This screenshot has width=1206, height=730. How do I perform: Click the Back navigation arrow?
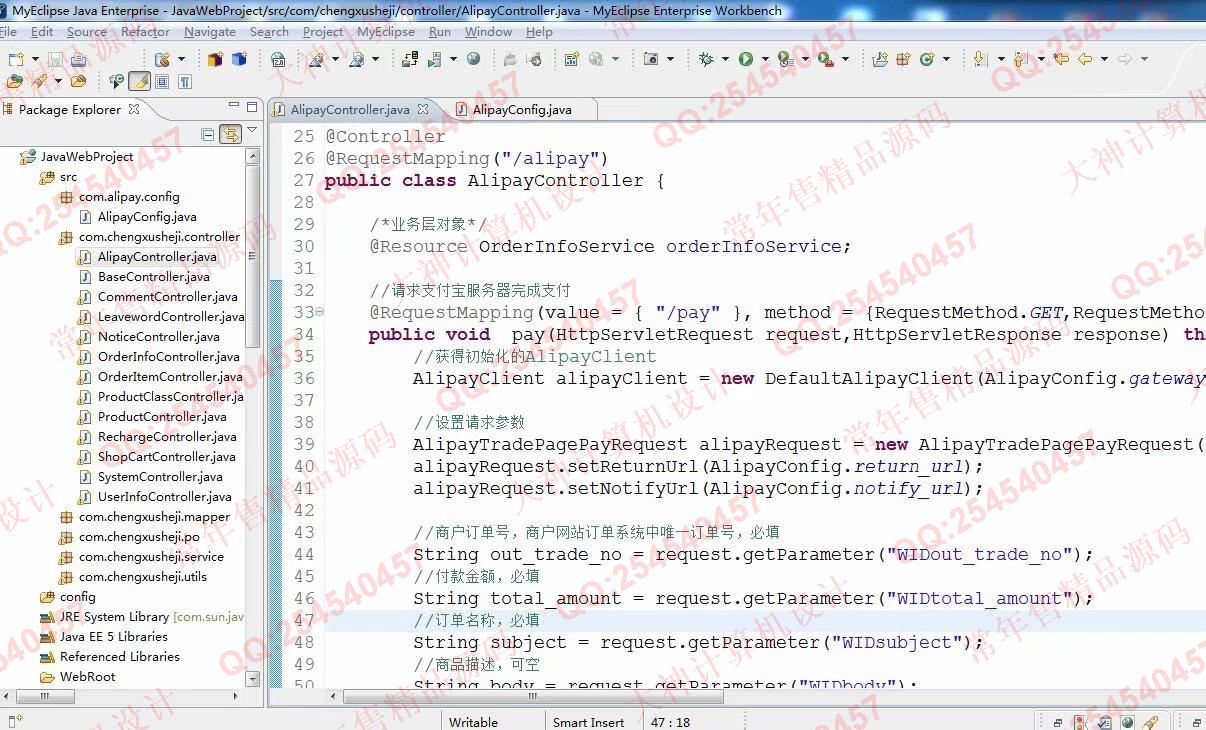coord(1084,59)
